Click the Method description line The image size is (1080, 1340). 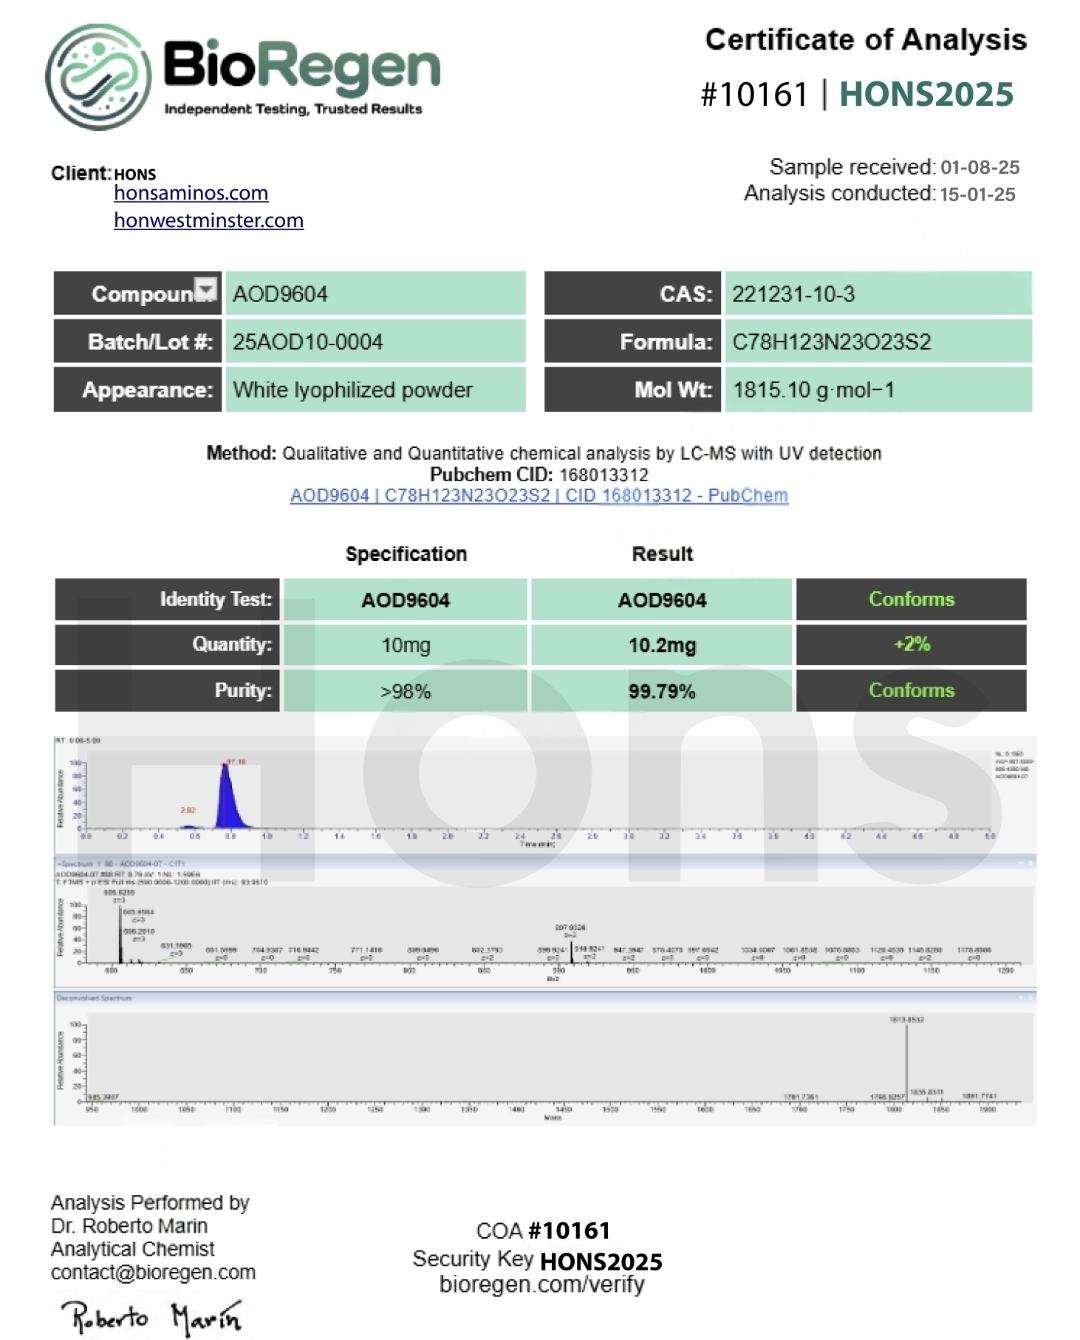(544, 453)
